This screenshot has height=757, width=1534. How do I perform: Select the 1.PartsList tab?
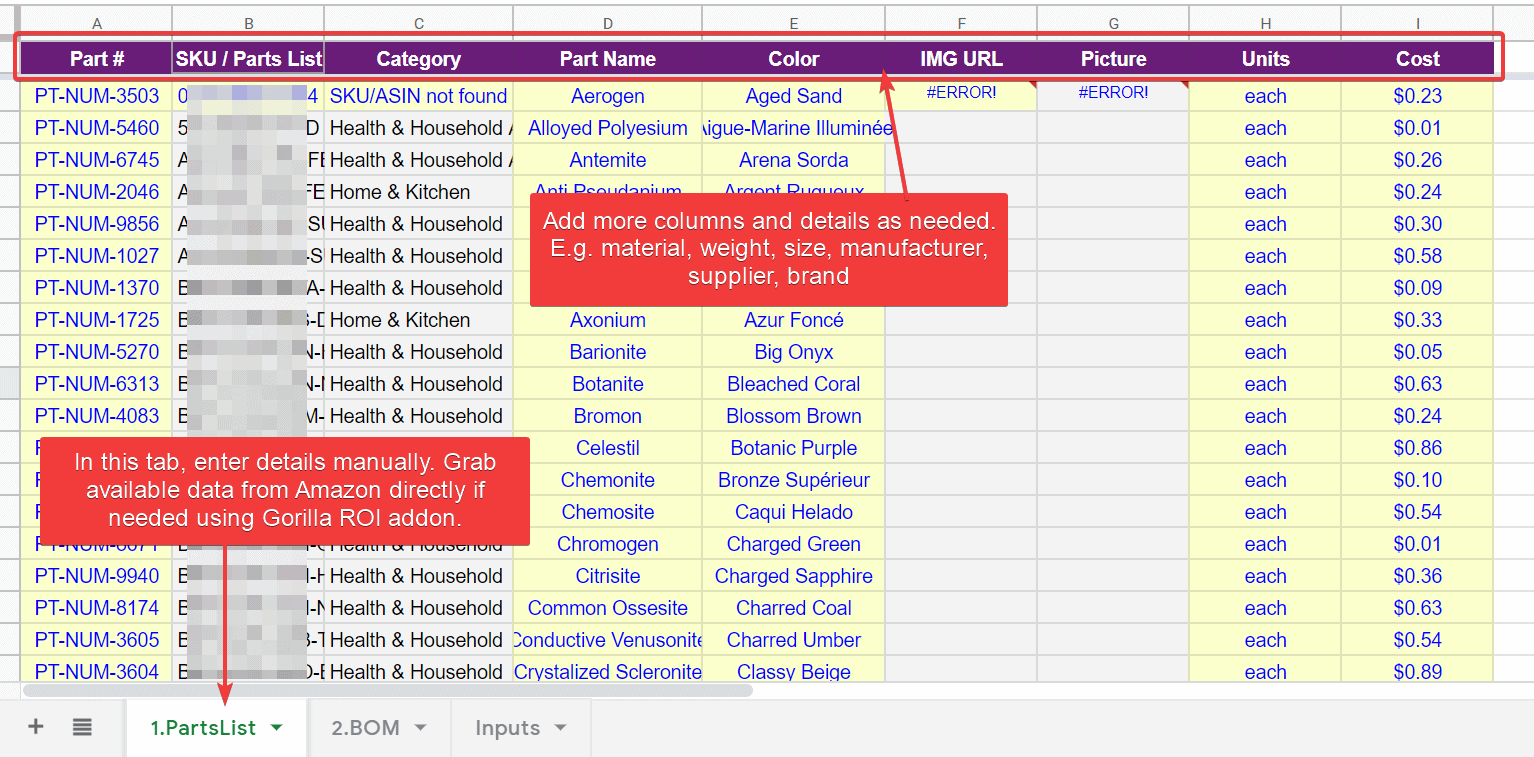coord(205,727)
